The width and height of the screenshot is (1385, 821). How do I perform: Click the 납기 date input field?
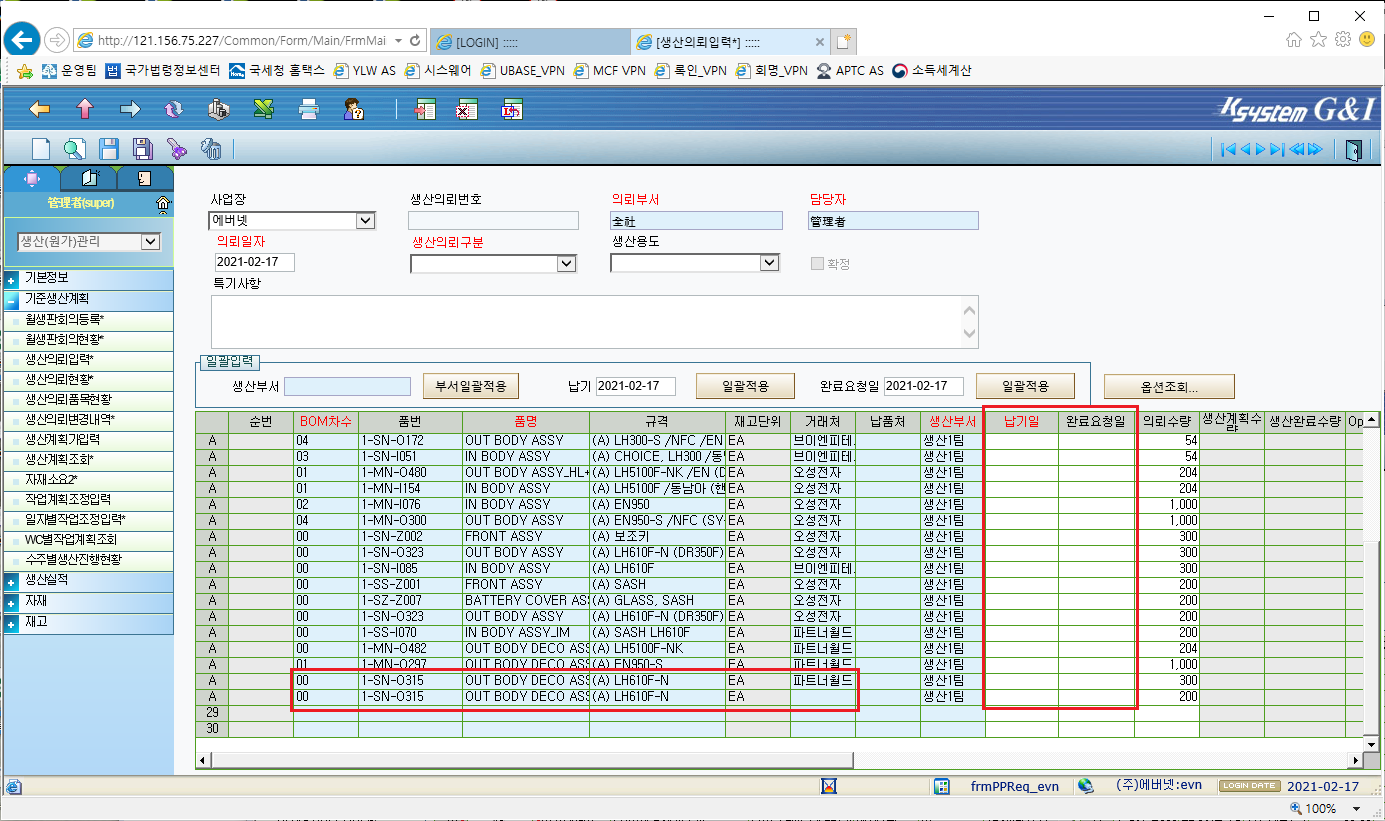636,386
